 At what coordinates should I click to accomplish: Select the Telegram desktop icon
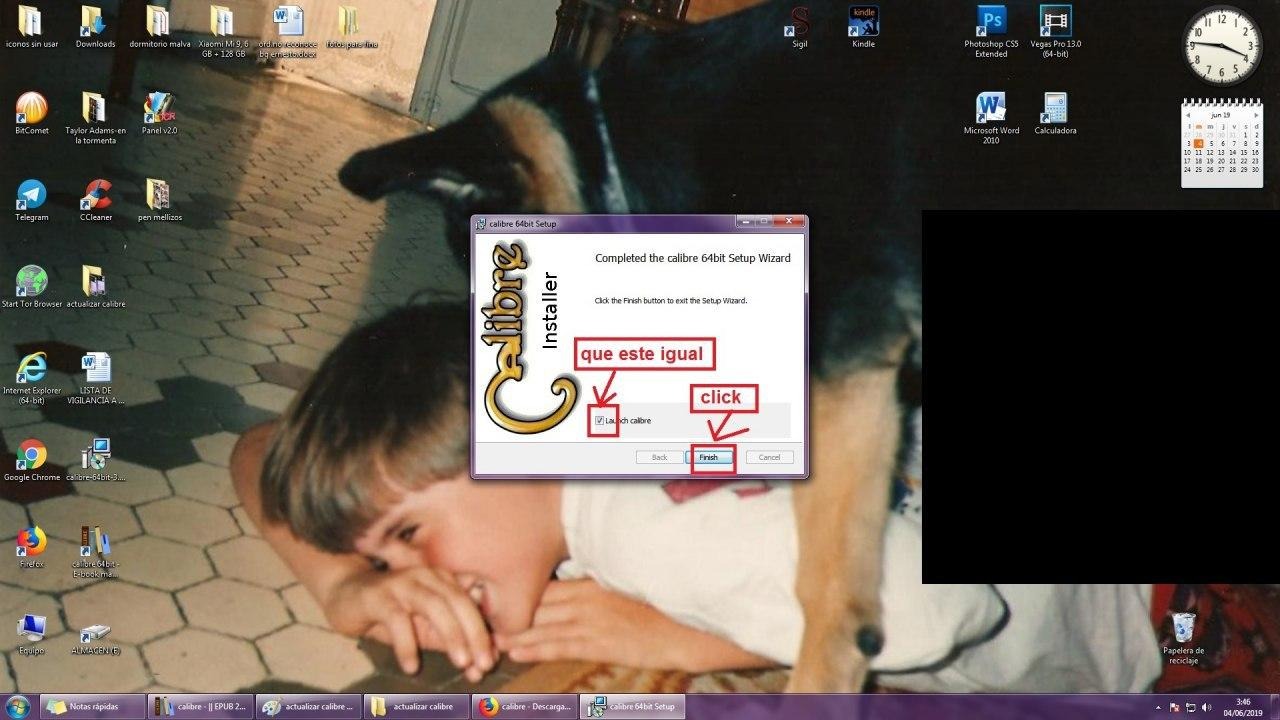[x=32, y=200]
